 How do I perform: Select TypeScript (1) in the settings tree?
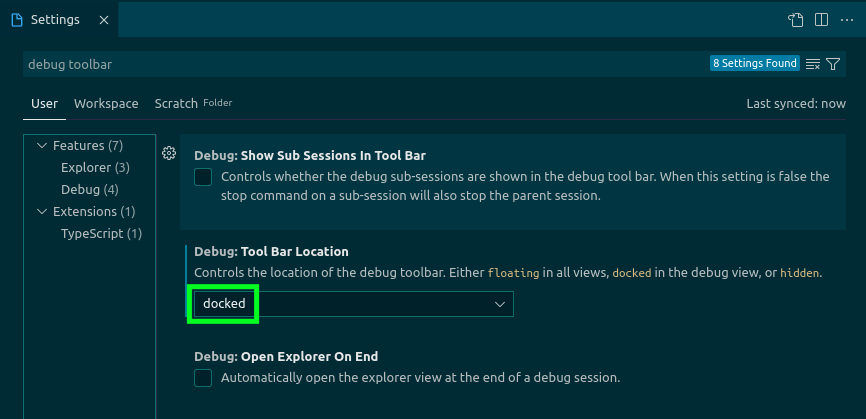point(101,234)
